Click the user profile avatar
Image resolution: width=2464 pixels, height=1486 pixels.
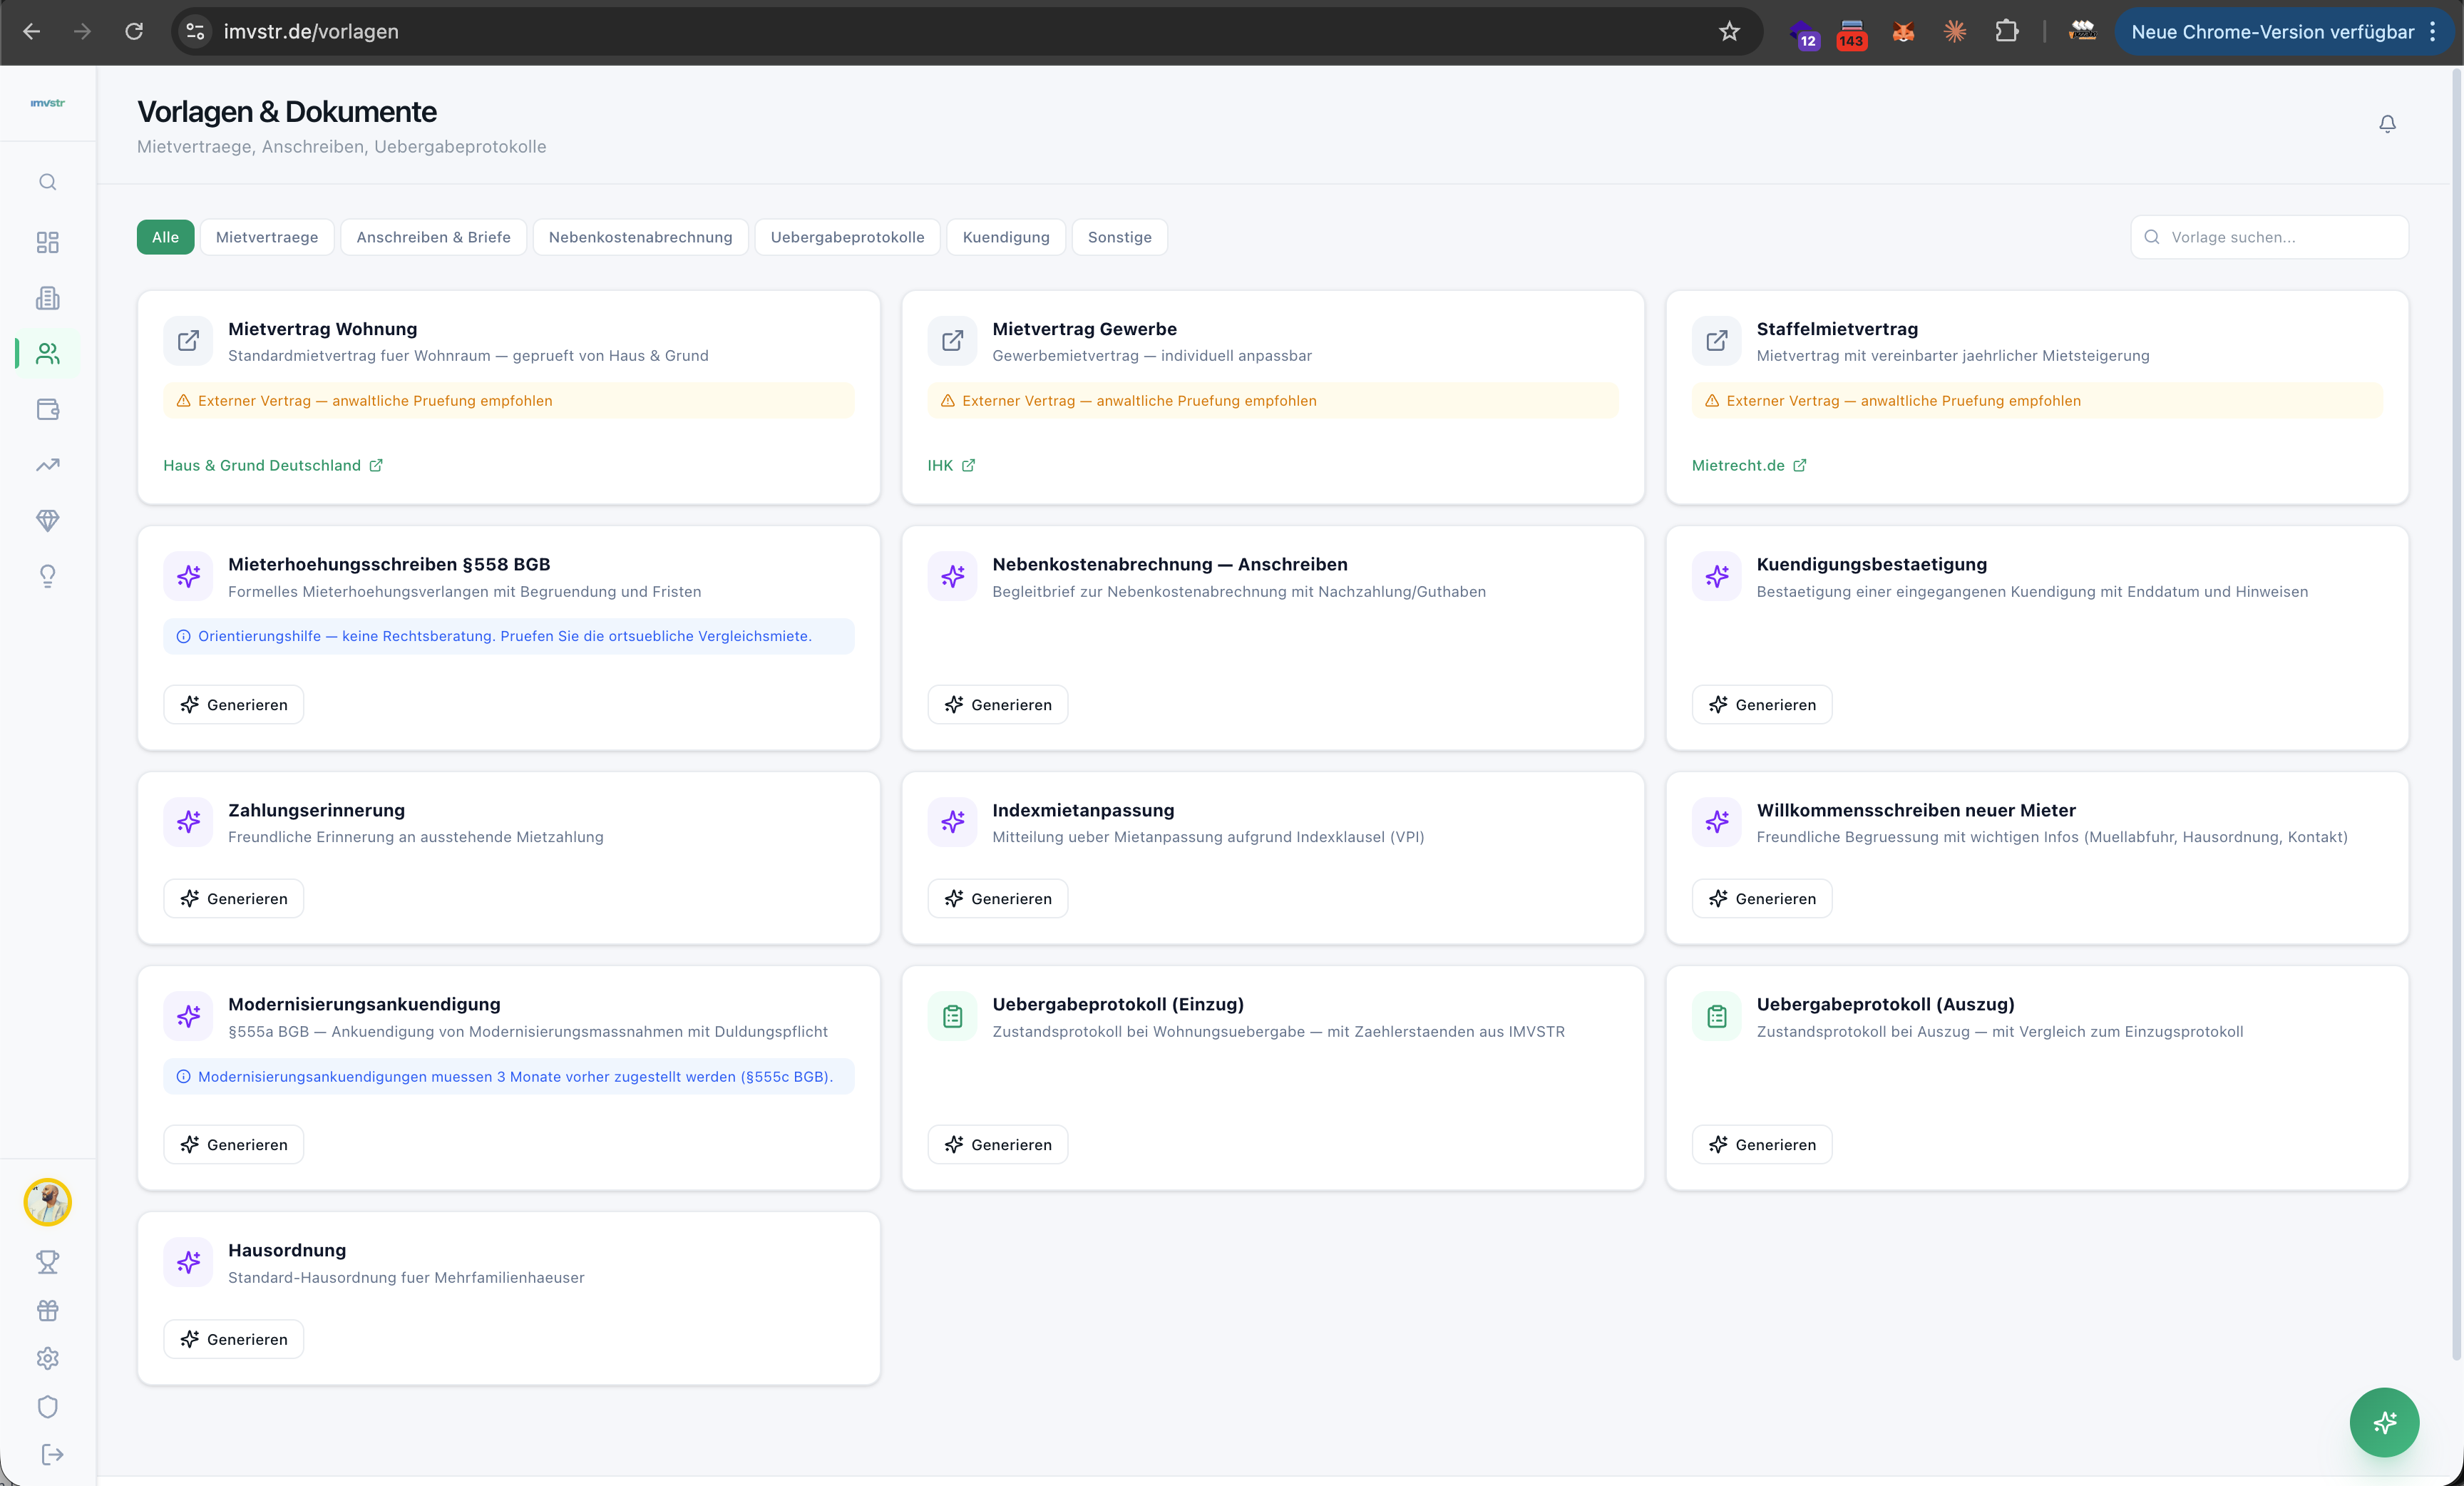(47, 1202)
